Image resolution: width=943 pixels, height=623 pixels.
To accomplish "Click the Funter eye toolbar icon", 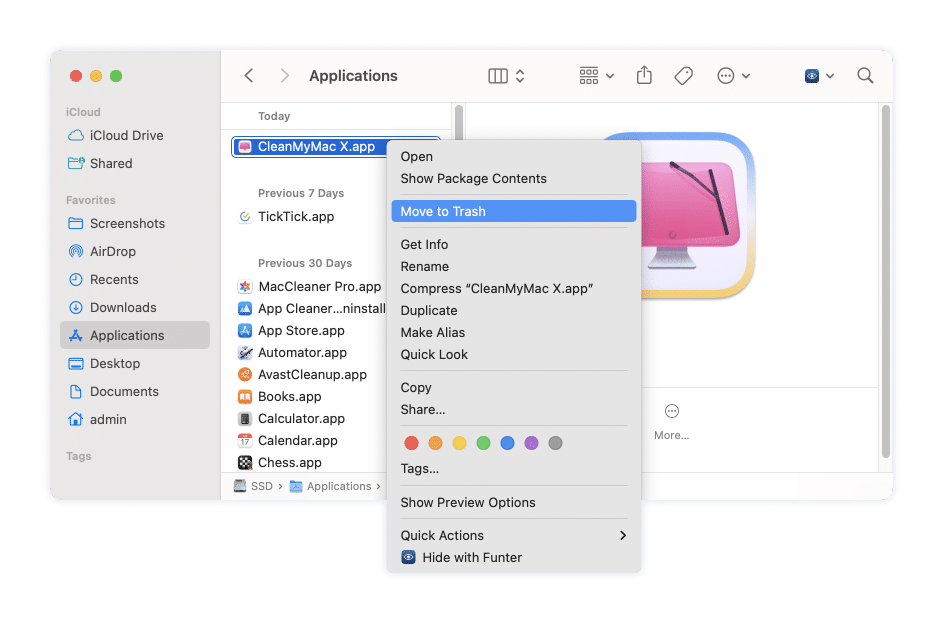I will pyautogui.click(x=812, y=76).
